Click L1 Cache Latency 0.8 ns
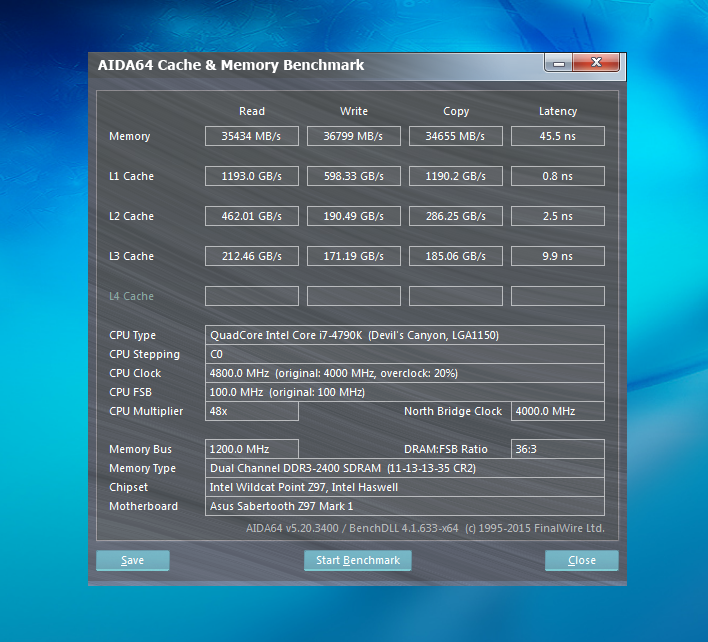 (x=558, y=176)
